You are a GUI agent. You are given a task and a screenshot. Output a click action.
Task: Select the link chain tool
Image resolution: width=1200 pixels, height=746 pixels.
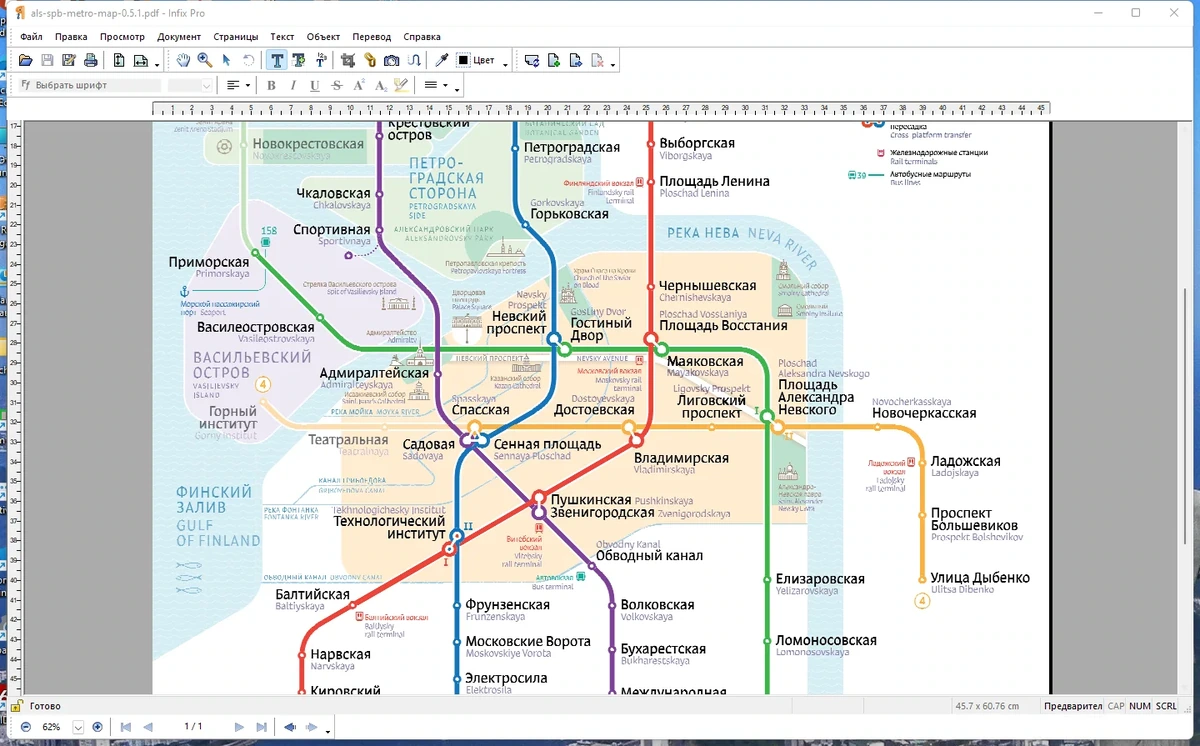pos(370,61)
